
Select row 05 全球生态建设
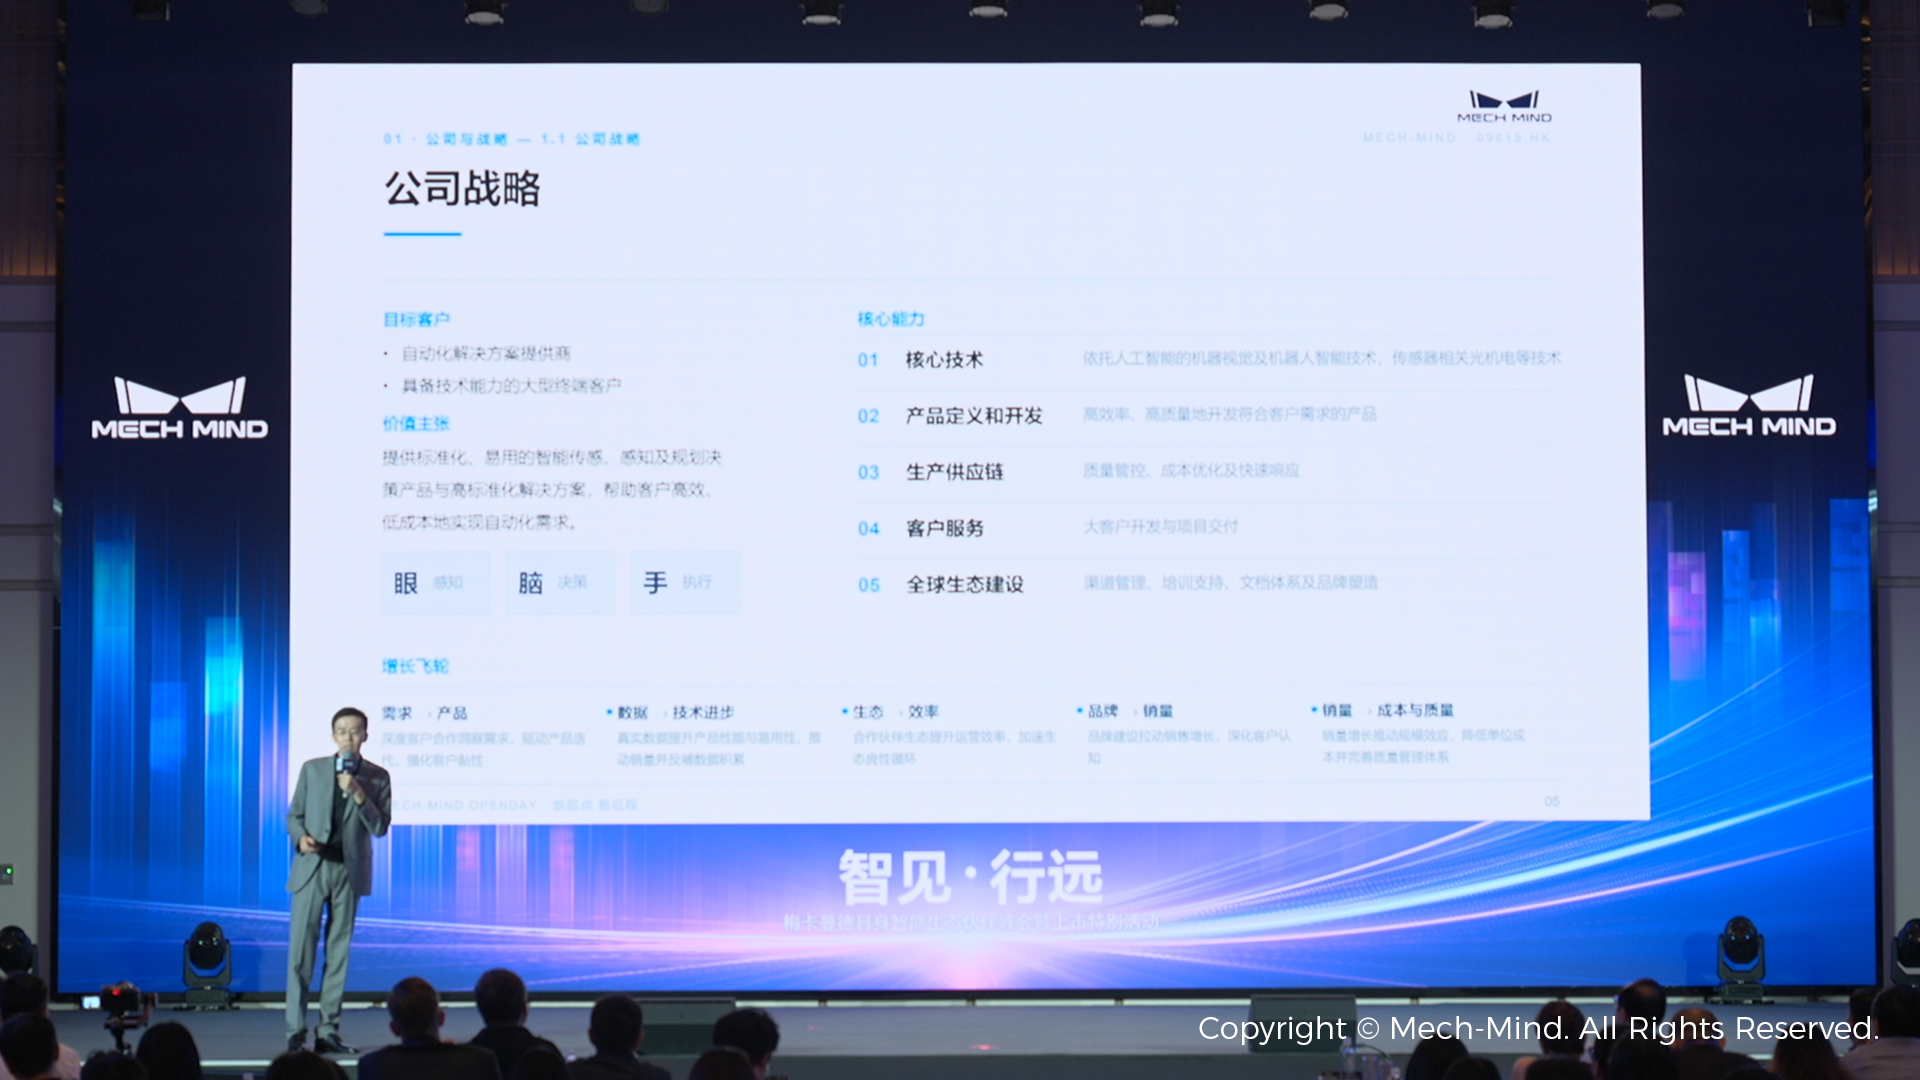point(1208,584)
